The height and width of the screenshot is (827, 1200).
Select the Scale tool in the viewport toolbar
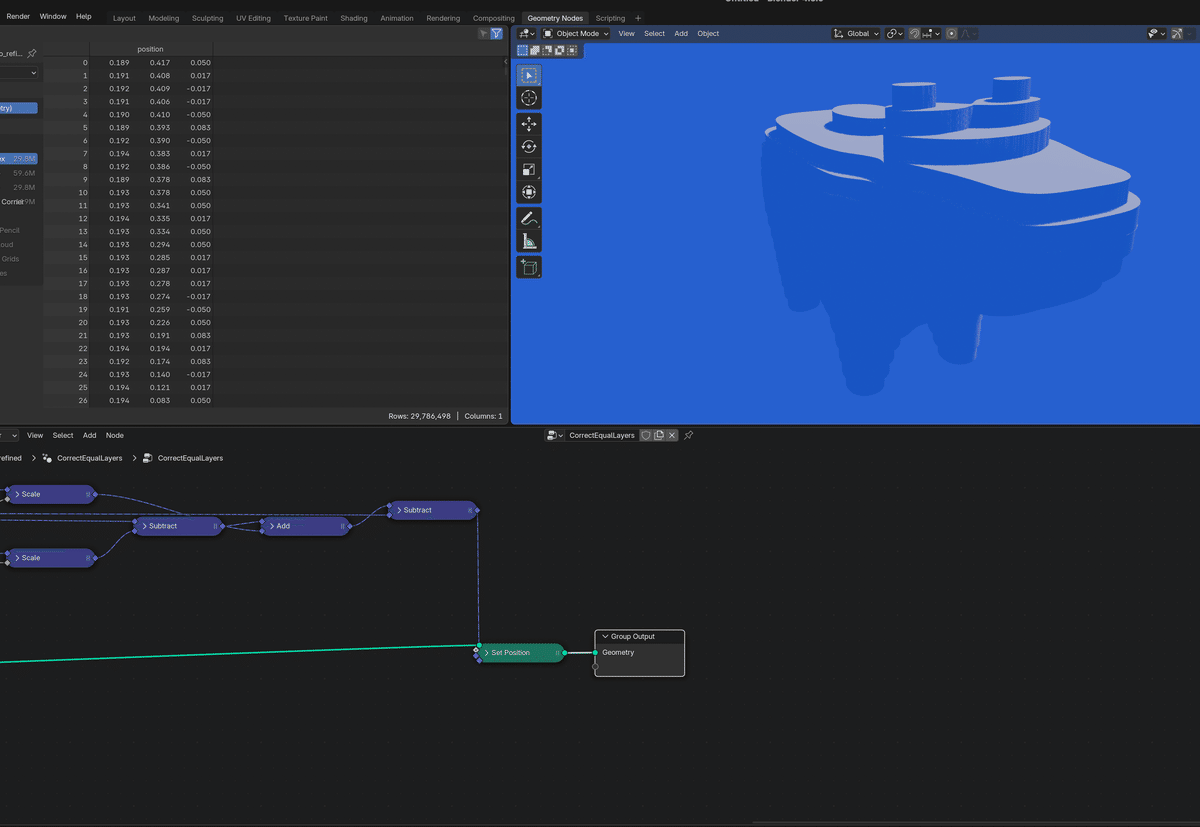(x=529, y=169)
